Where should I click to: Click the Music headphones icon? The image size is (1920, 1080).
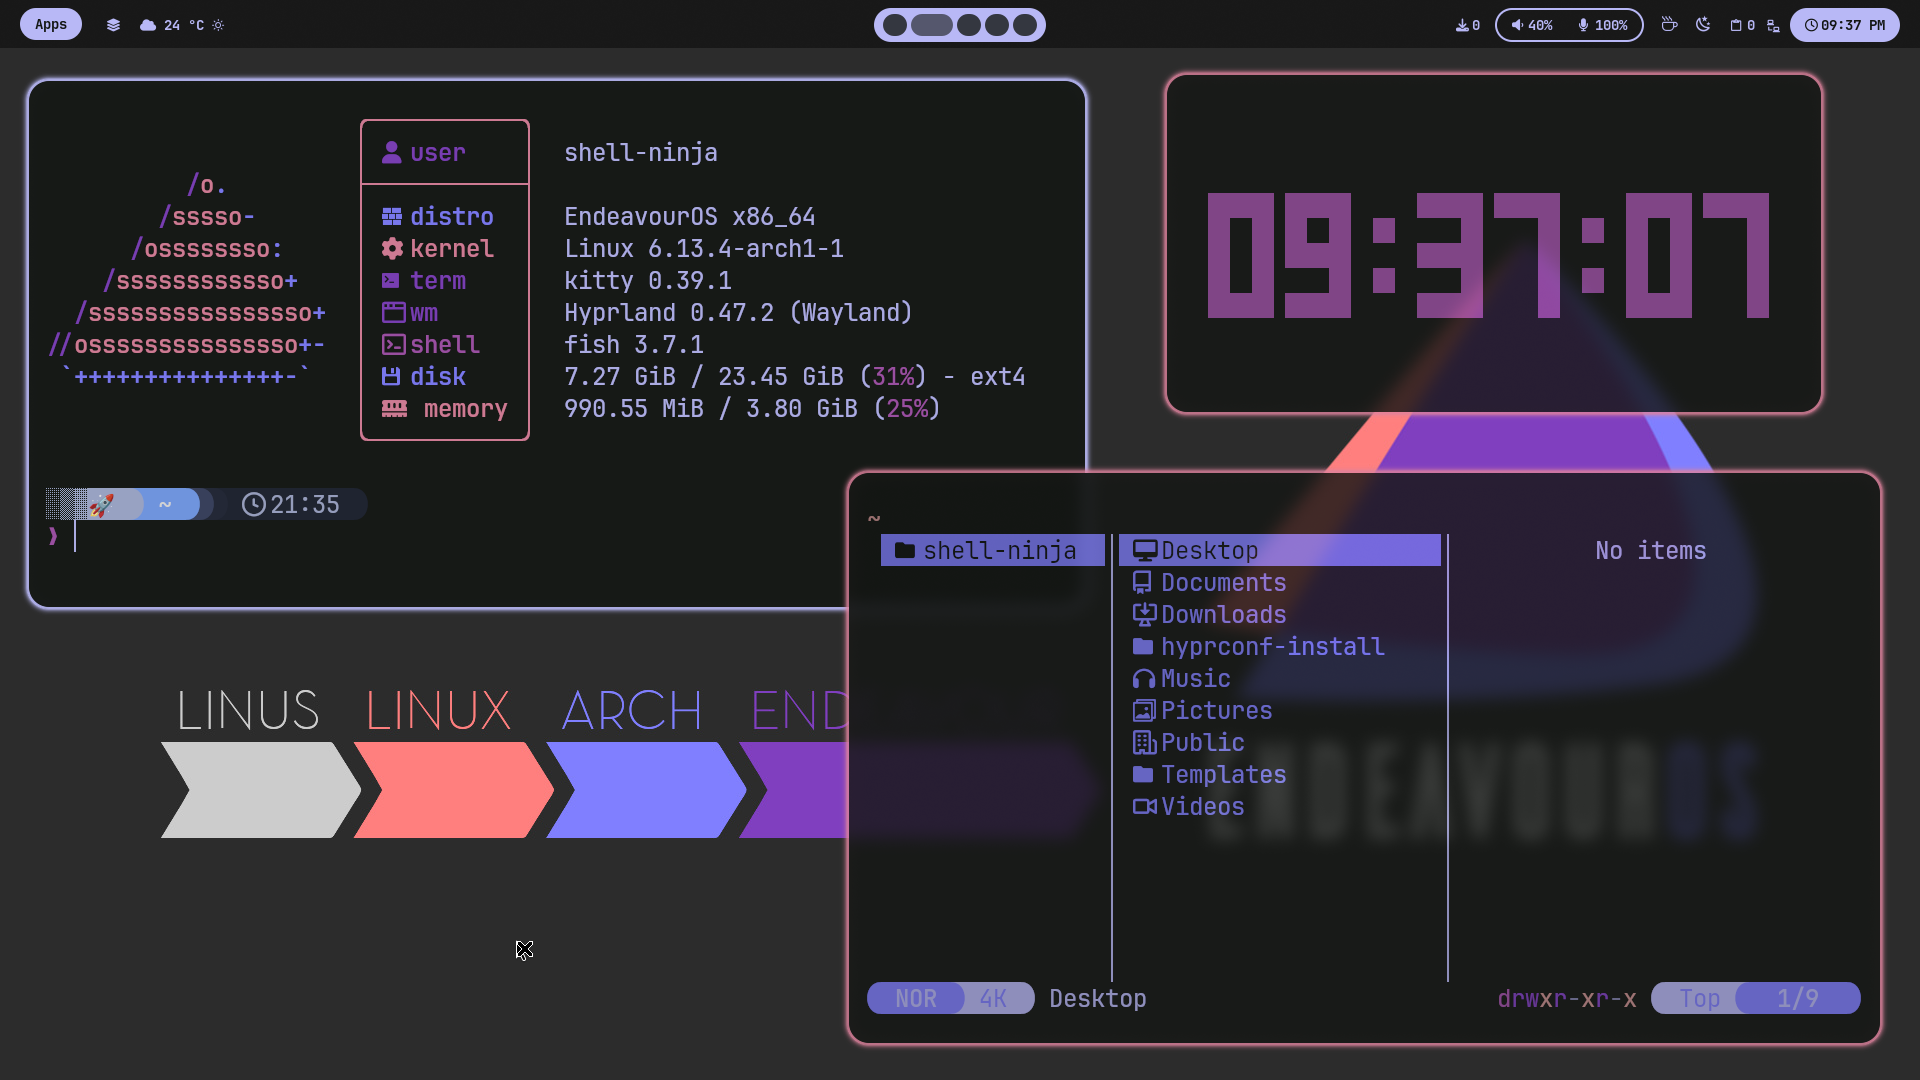(x=1144, y=679)
